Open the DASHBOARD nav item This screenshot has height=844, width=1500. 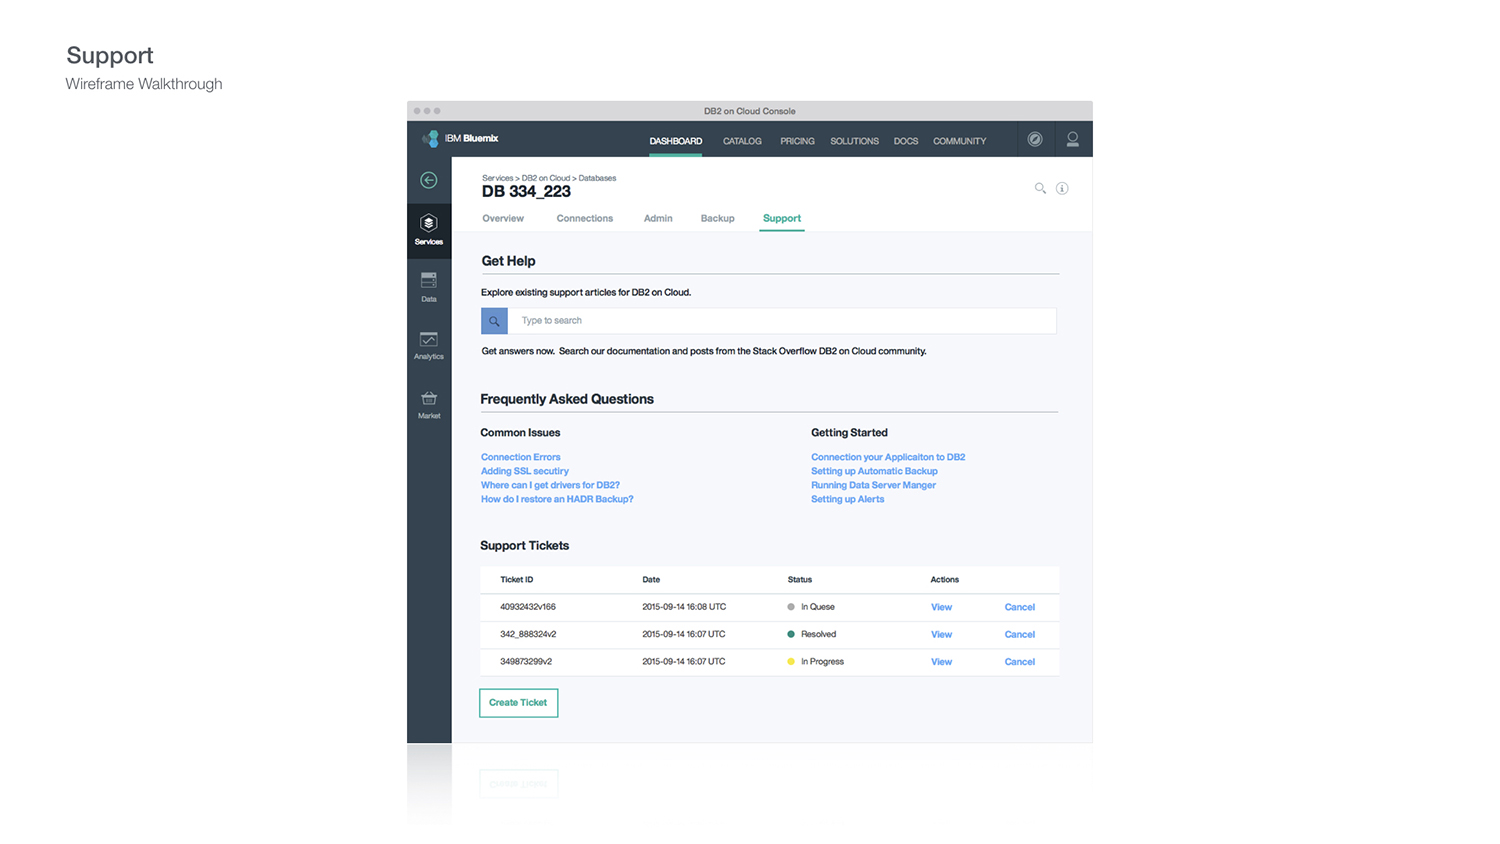coord(676,141)
